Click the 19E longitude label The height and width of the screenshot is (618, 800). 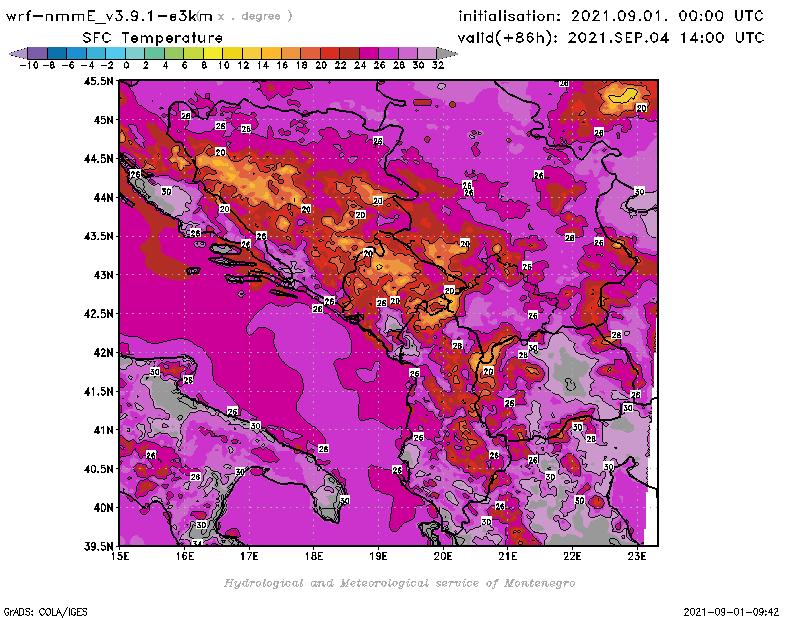(378, 556)
